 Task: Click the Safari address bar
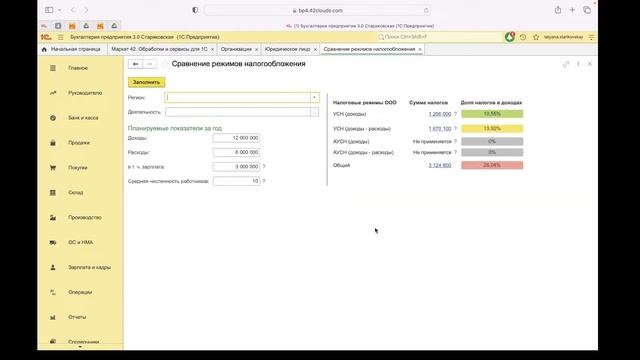pos(318,10)
